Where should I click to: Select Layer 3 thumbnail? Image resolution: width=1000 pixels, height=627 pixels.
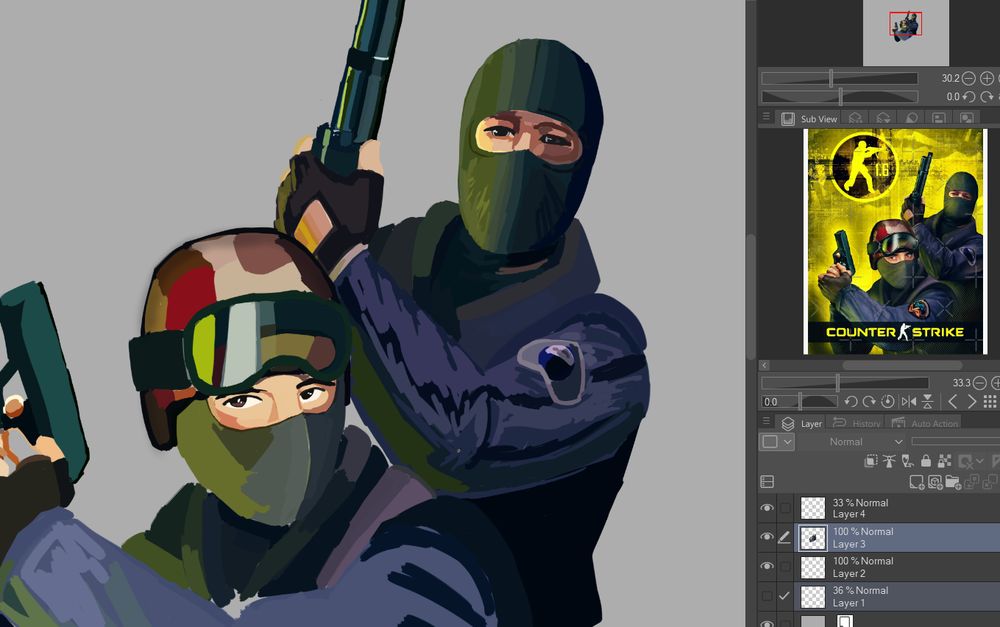pyautogui.click(x=812, y=538)
